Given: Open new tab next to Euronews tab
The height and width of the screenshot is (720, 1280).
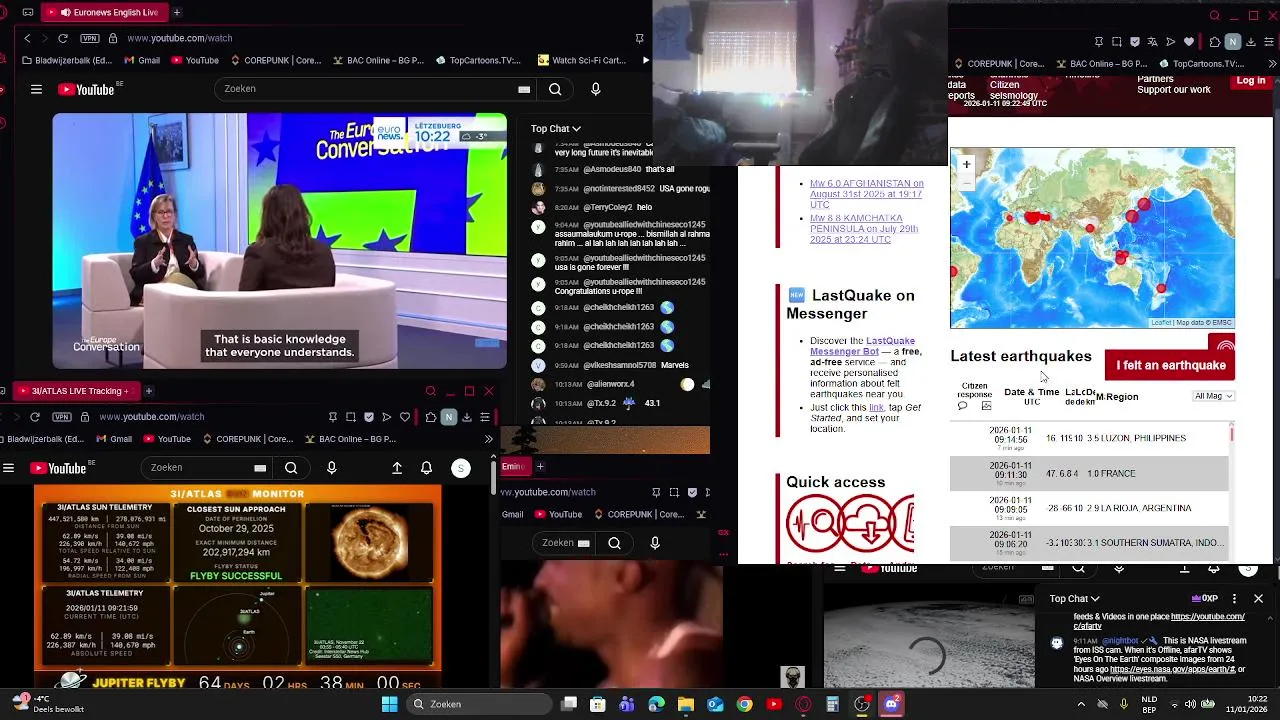Looking at the screenshot, I should click(176, 12).
